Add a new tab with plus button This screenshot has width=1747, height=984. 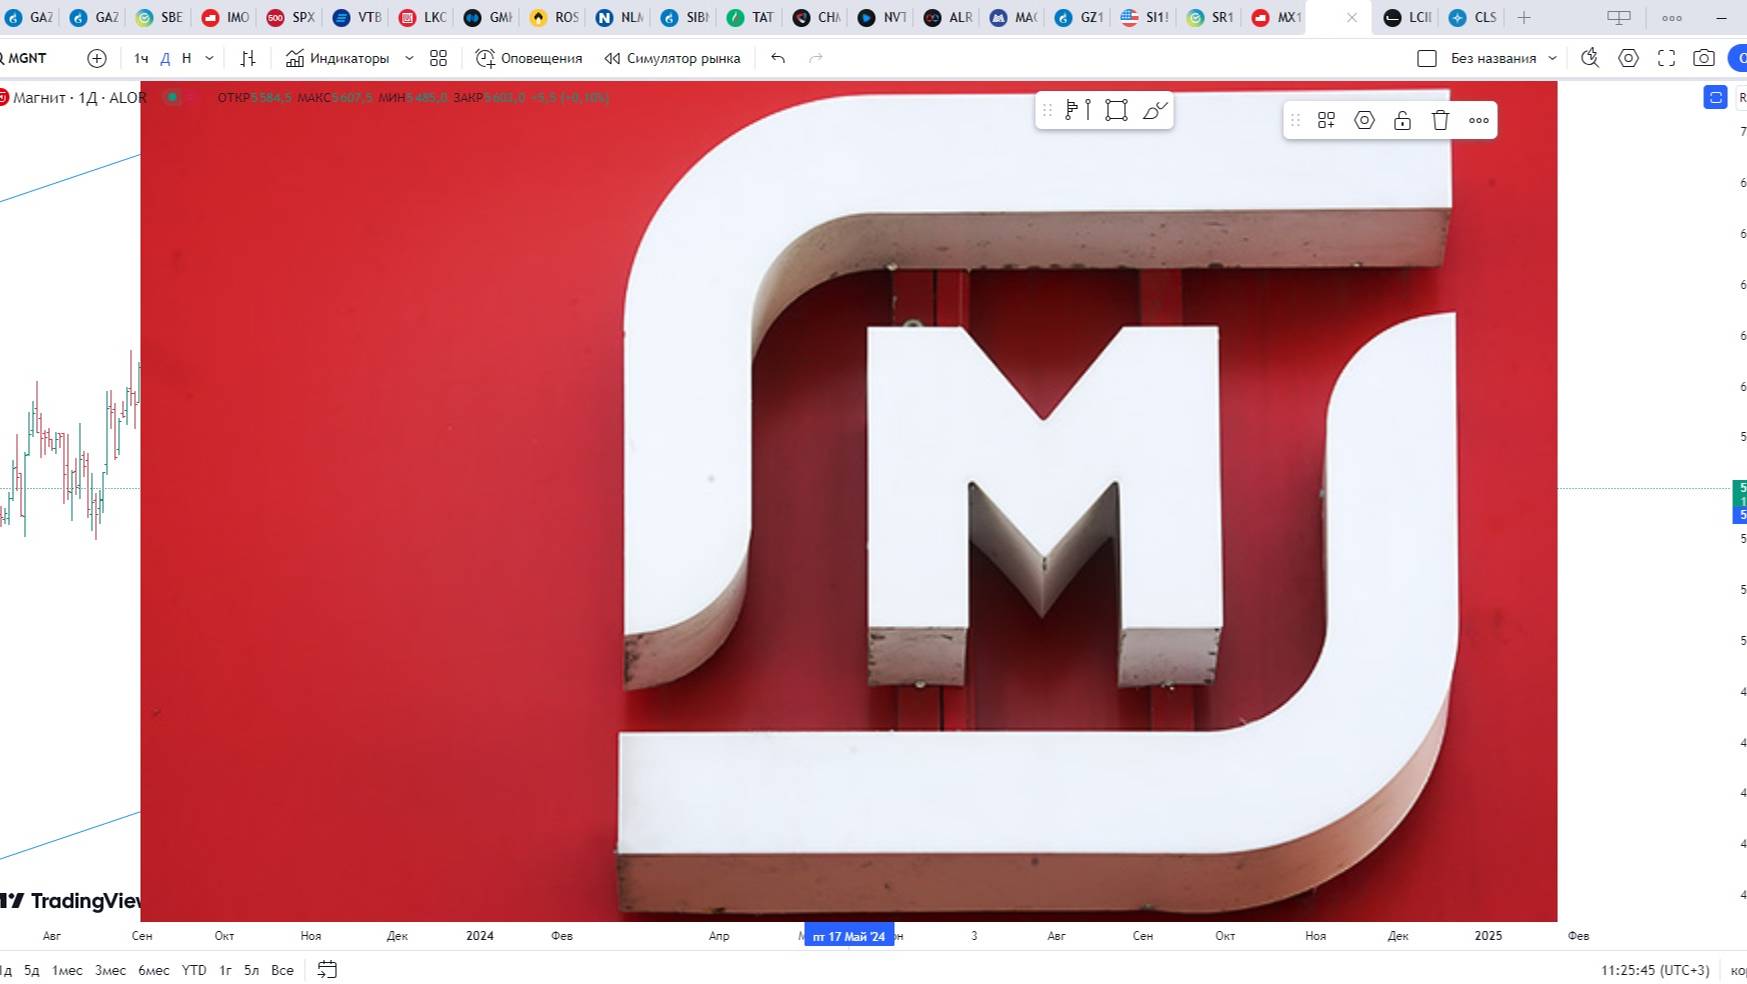click(x=1524, y=17)
